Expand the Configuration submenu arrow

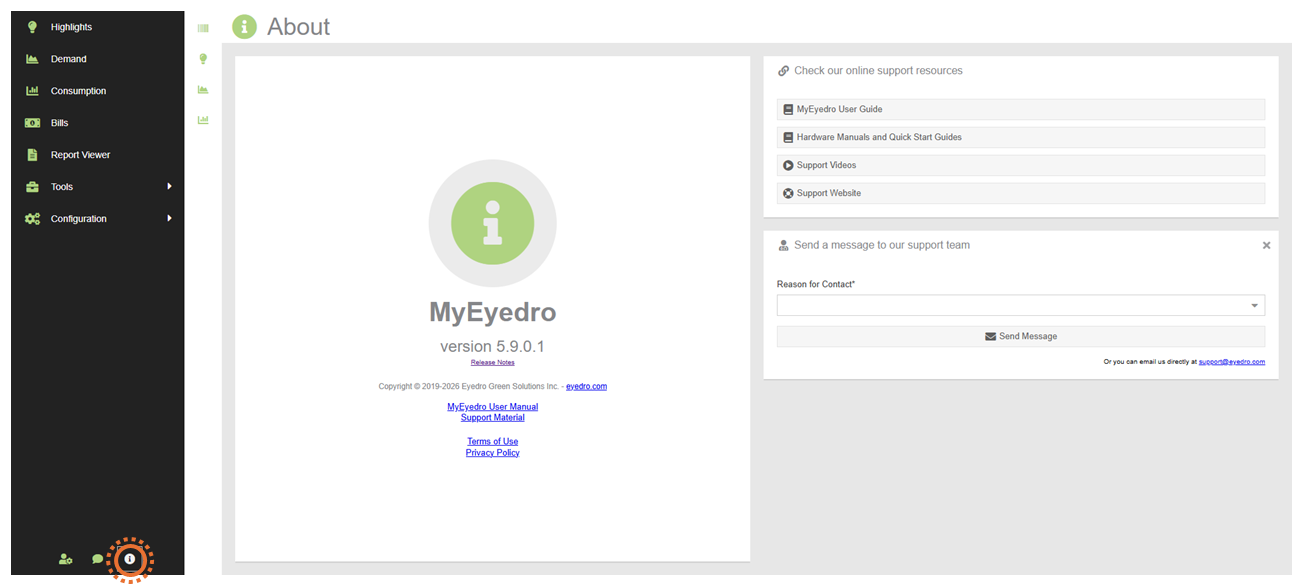click(169, 218)
